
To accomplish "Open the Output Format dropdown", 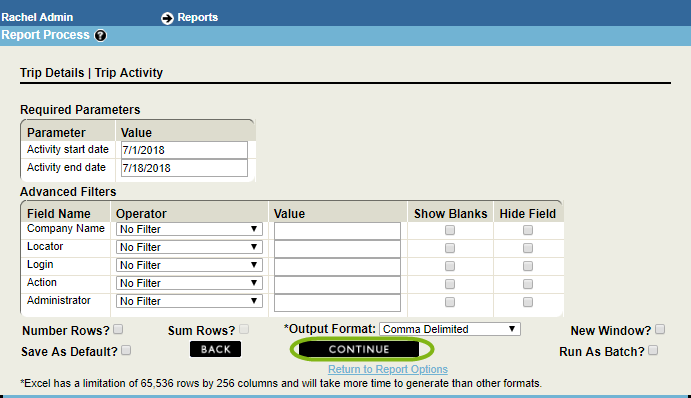I will click(450, 329).
